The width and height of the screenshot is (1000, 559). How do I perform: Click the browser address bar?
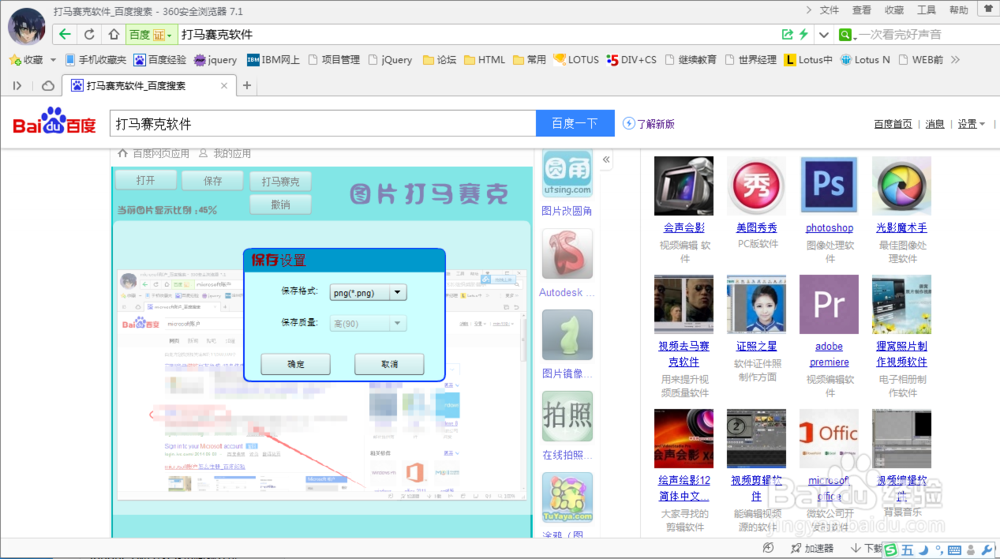pos(477,34)
